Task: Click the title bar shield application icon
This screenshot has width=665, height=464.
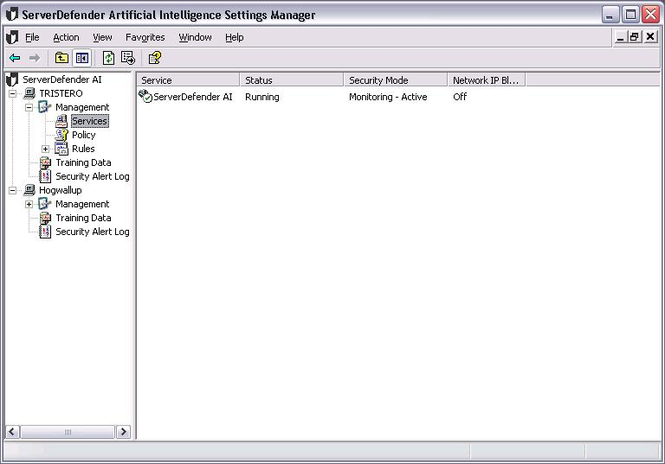Action: pyautogui.click(x=12, y=14)
